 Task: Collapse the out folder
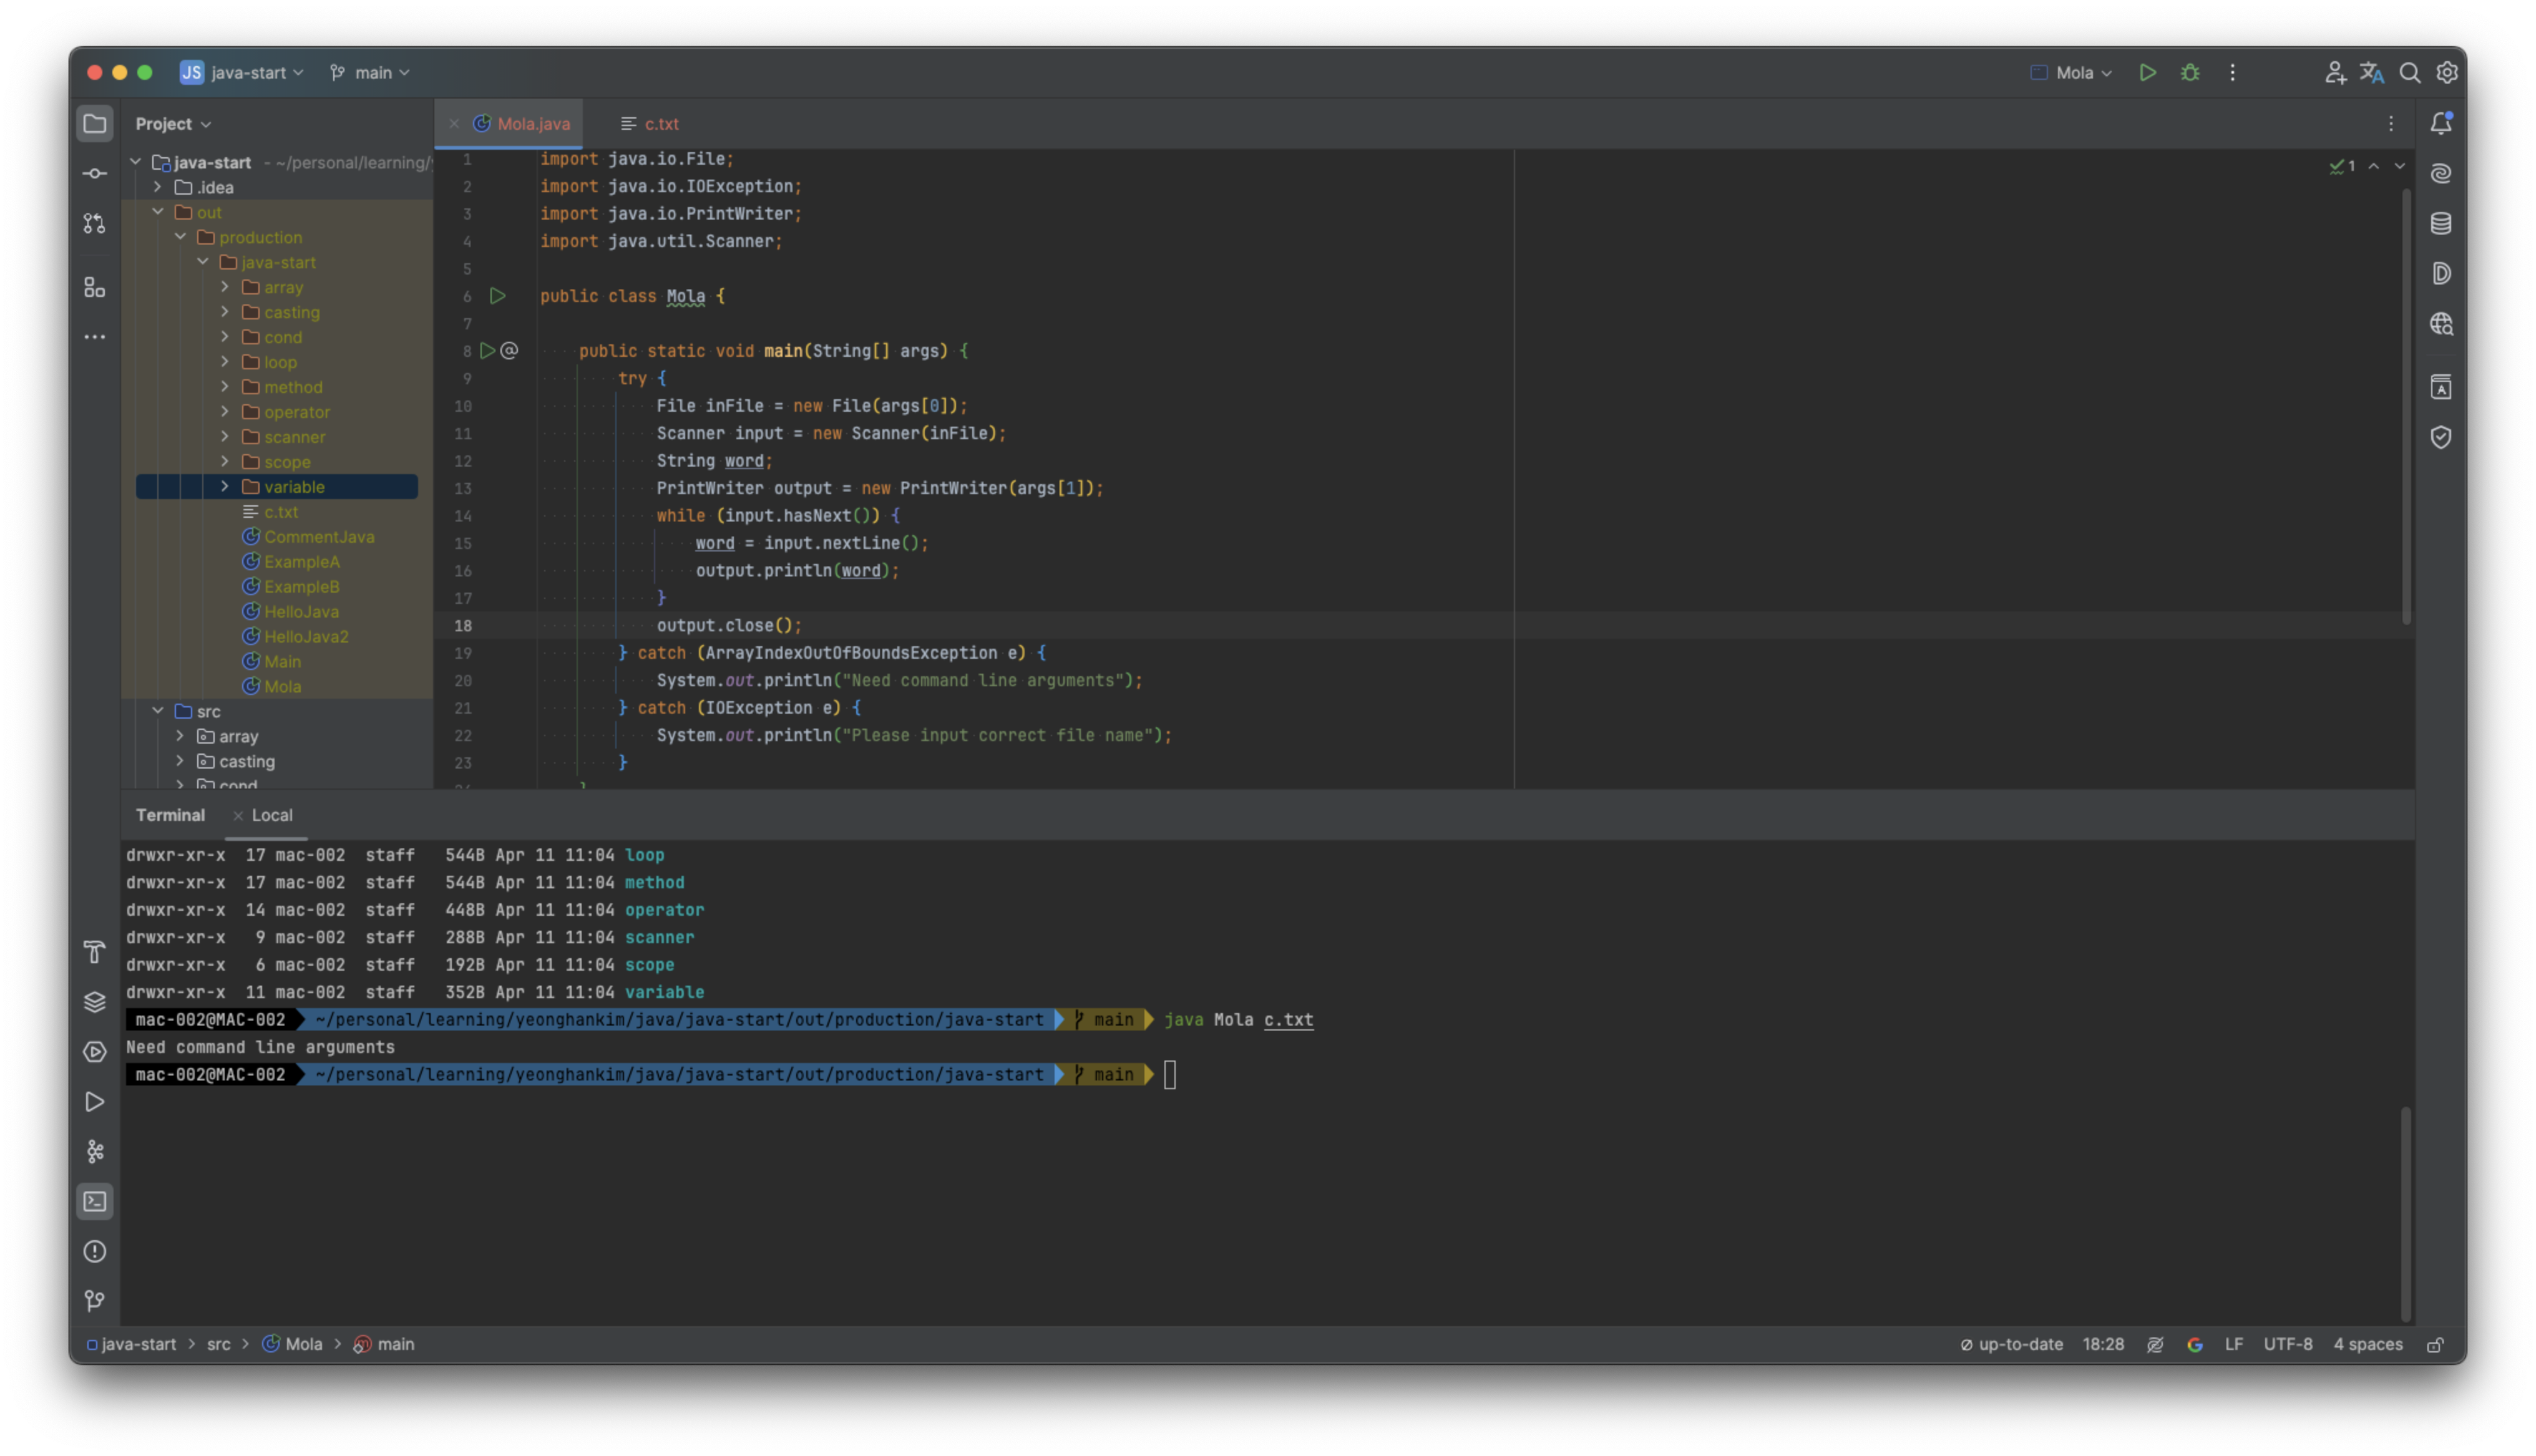158,212
